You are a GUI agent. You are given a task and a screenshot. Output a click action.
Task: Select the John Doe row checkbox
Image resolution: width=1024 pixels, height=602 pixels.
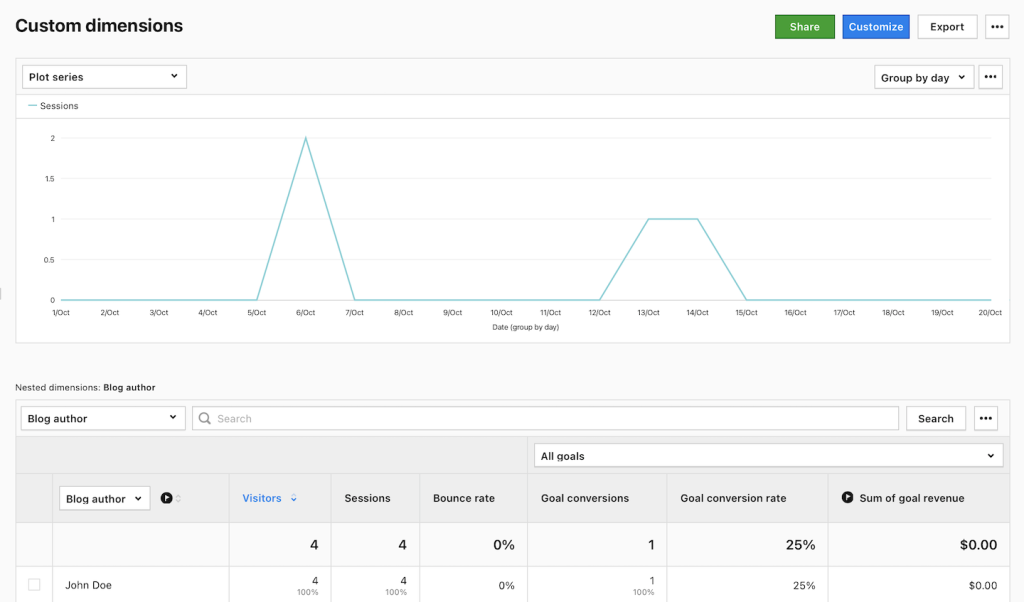point(34,585)
